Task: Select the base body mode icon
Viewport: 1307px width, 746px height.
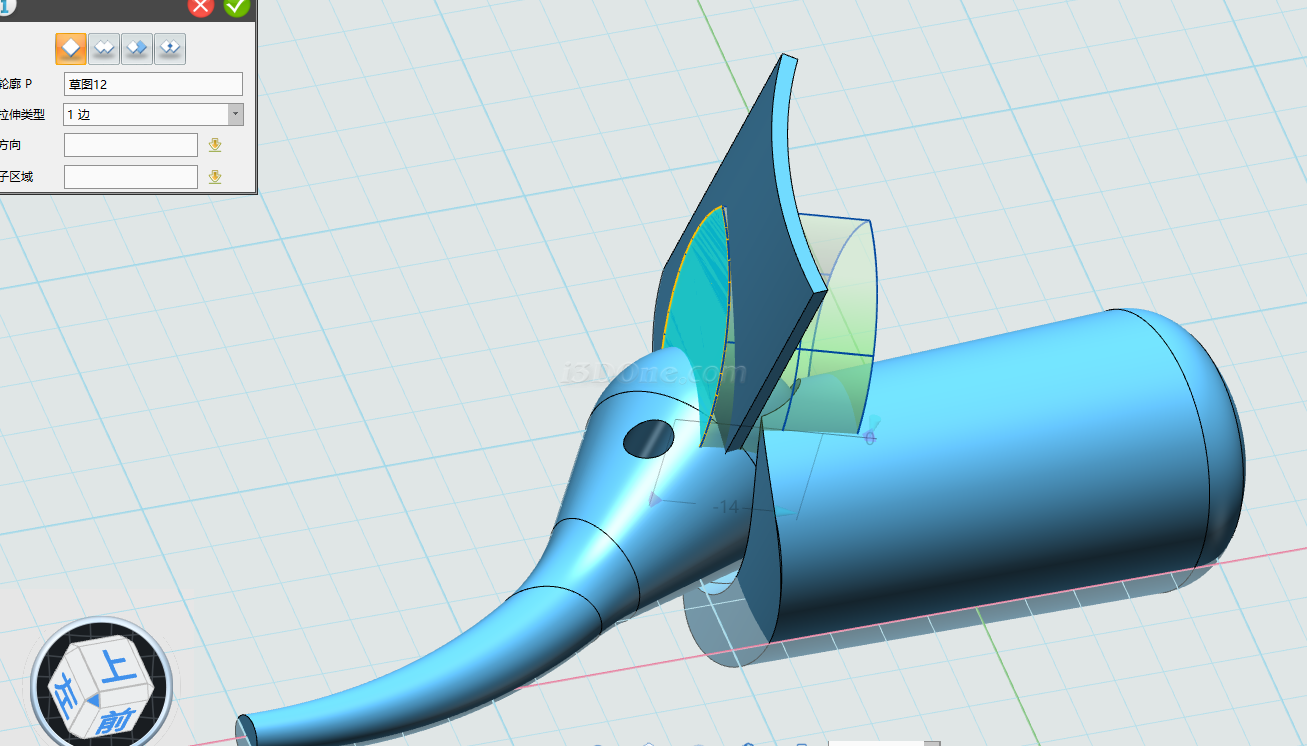Action: point(70,48)
